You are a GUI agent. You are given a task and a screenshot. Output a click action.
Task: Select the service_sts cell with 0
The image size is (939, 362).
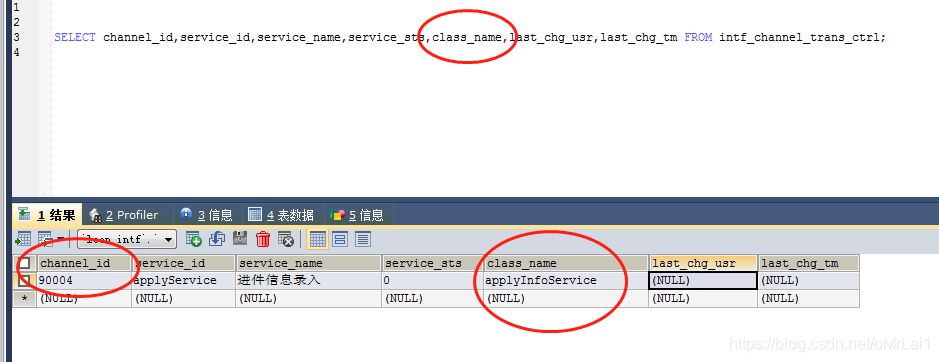tap(432, 280)
